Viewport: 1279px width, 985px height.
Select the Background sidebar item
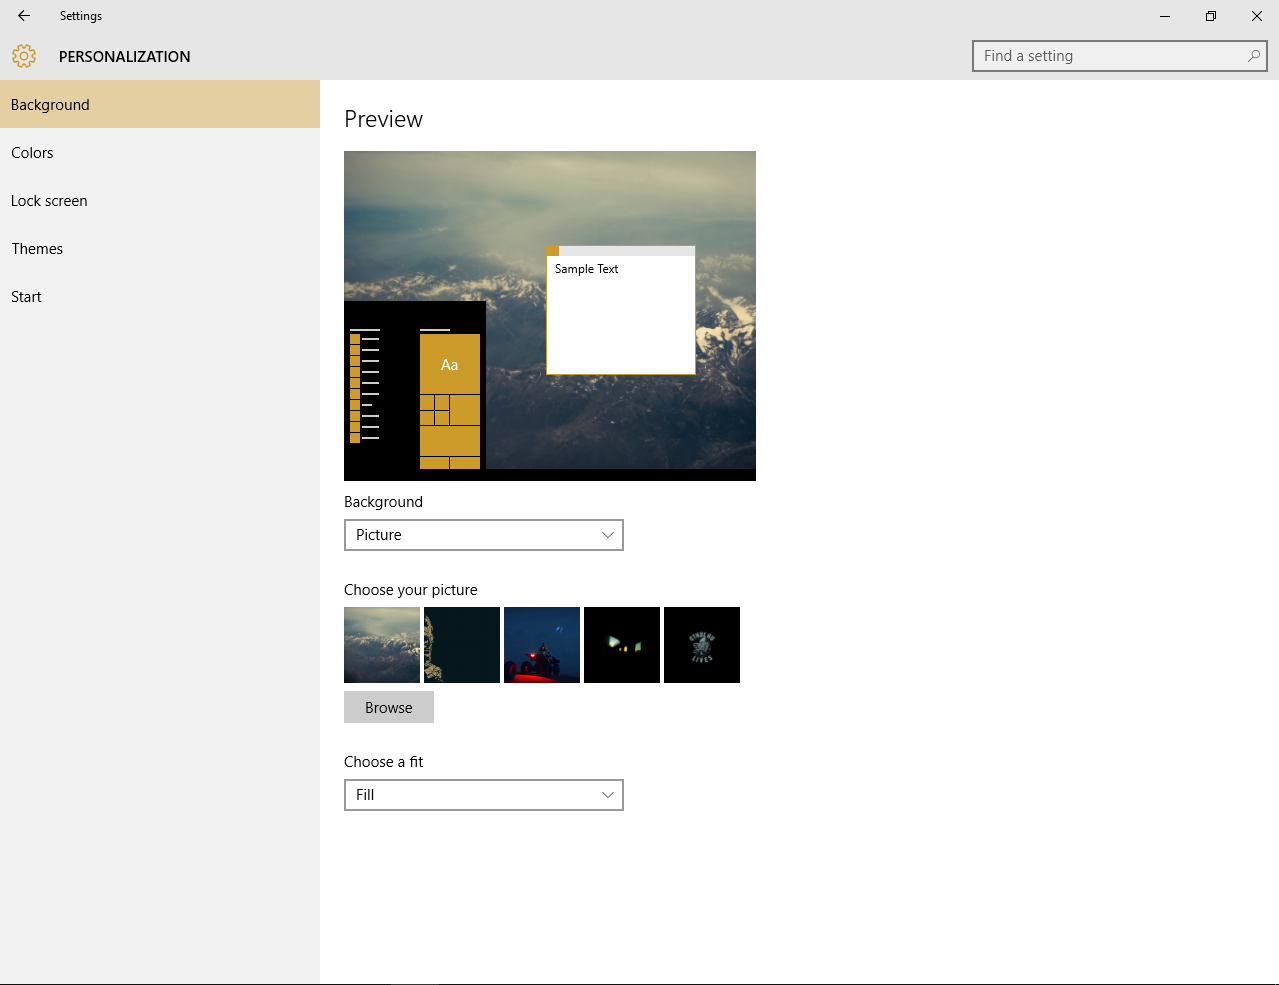tap(160, 104)
